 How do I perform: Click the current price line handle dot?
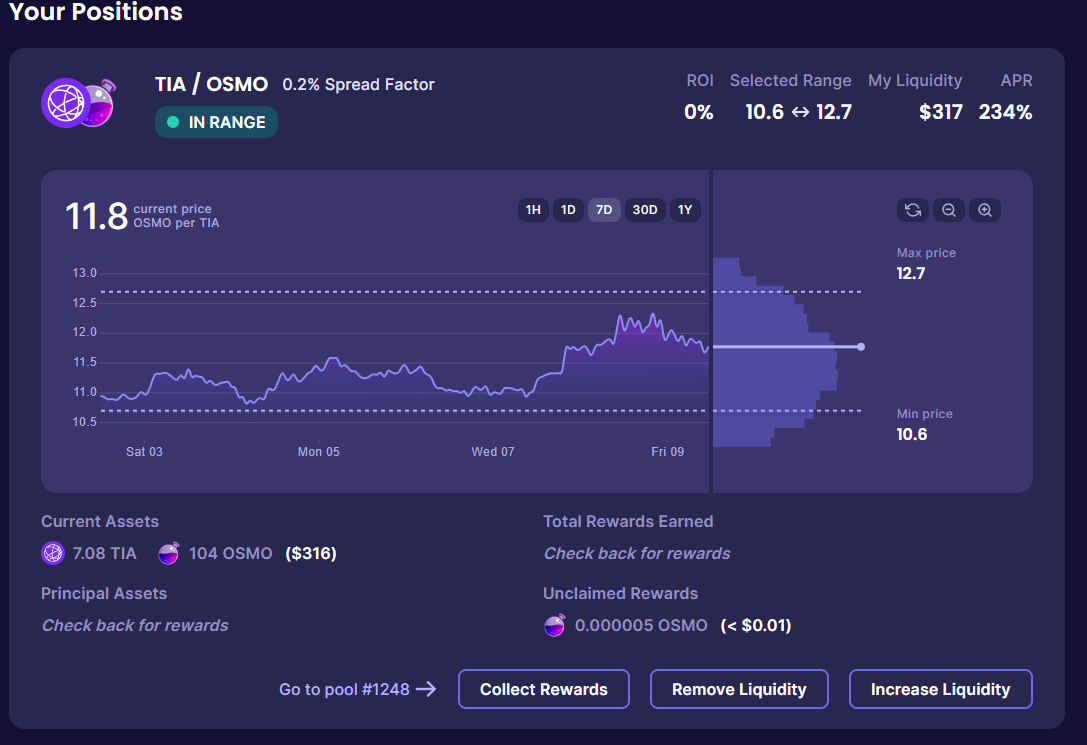861,347
